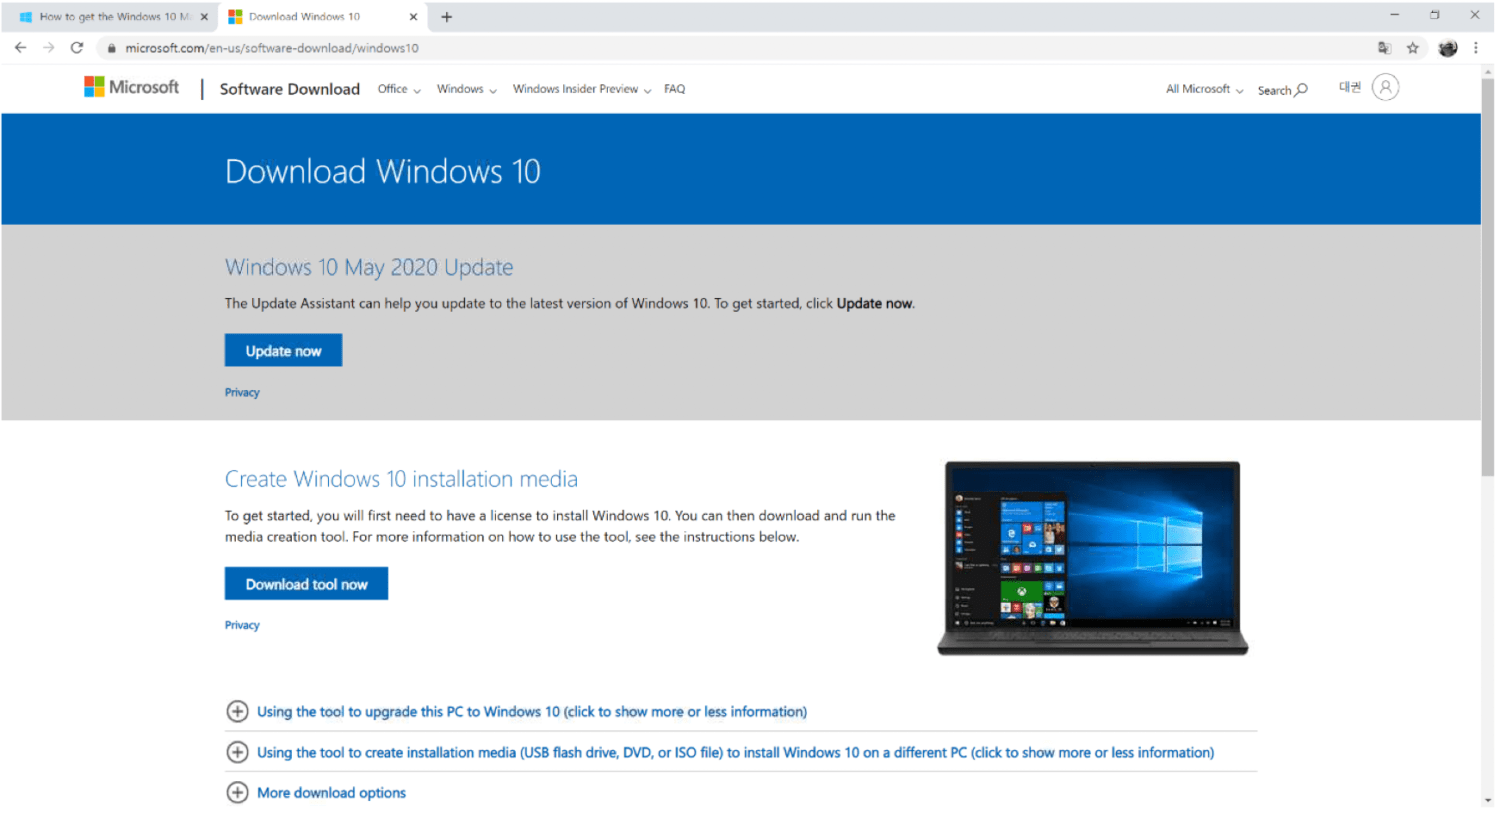Expand the All Microsoft menu
The image size is (1500, 813).
1204,89
